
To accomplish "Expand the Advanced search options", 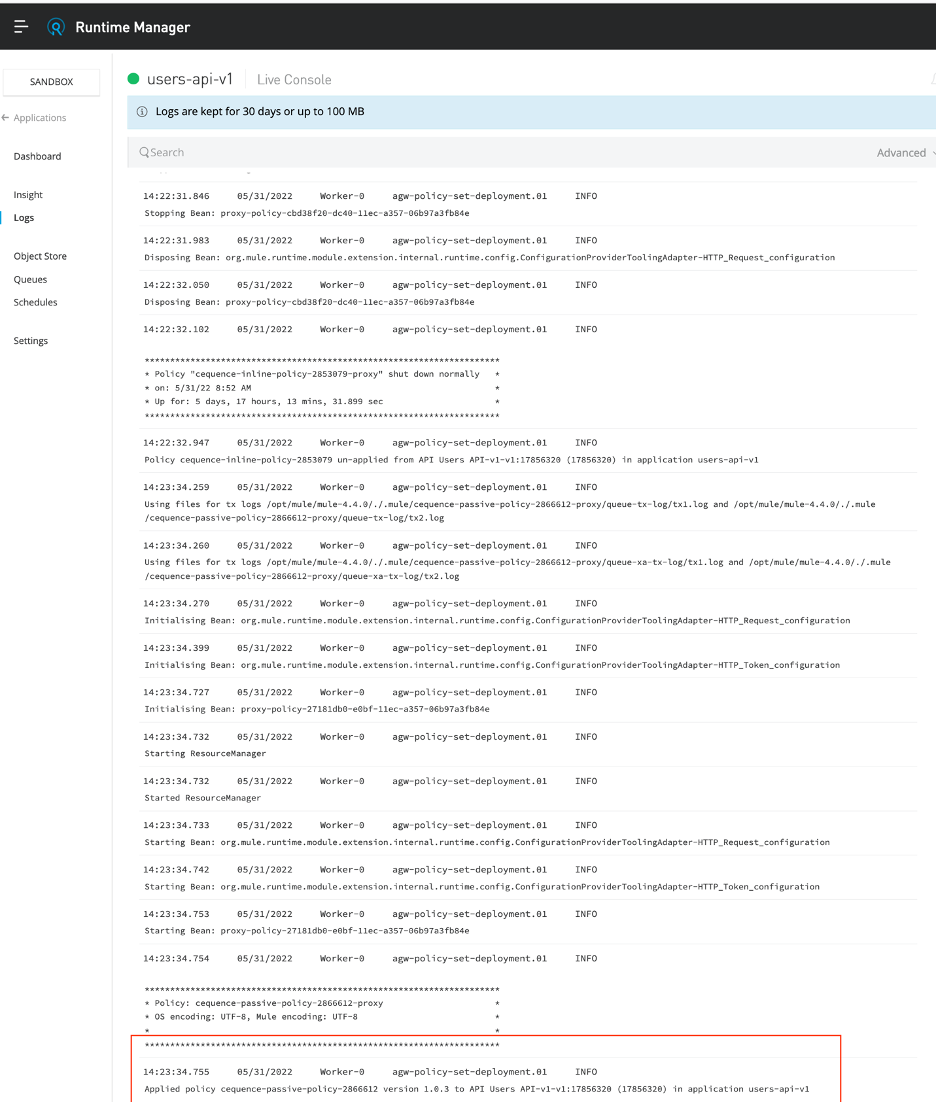I will pyautogui.click(x=905, y=153).
